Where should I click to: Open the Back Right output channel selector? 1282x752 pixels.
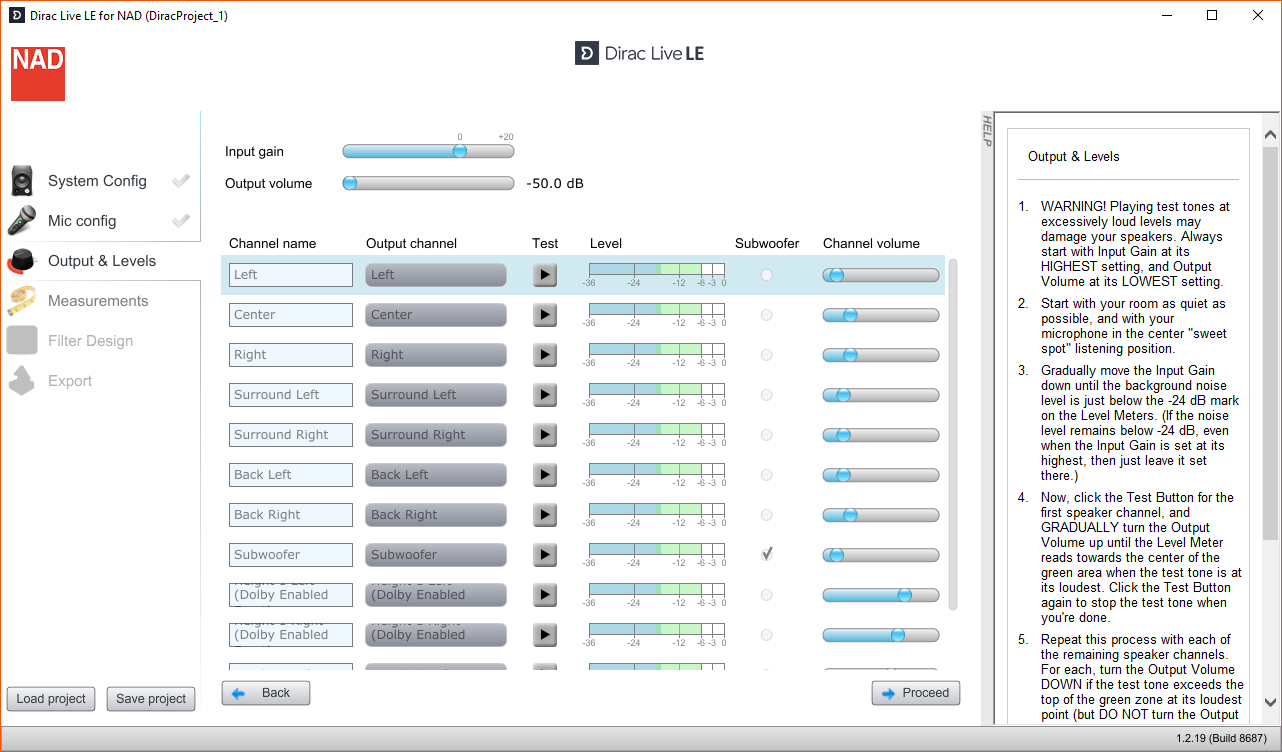pyautogui.click(x=436, y=515)
